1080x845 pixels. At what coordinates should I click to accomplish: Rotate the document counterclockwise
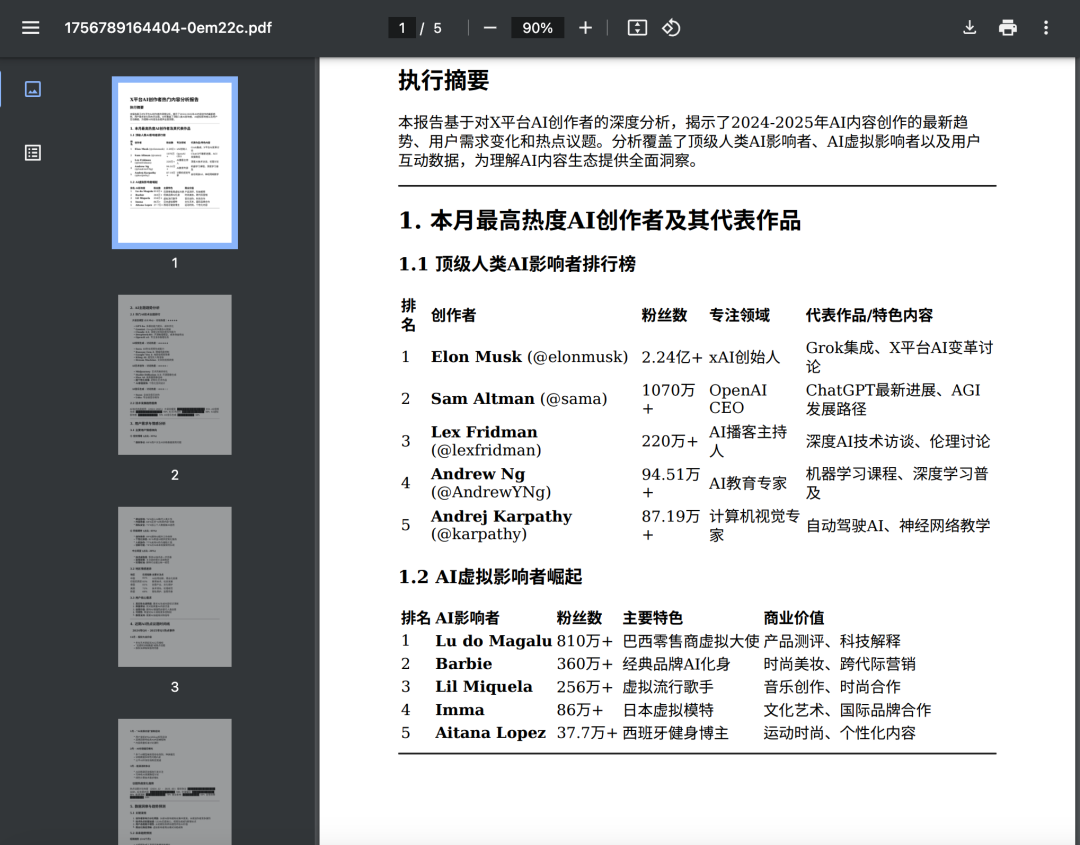671,28
